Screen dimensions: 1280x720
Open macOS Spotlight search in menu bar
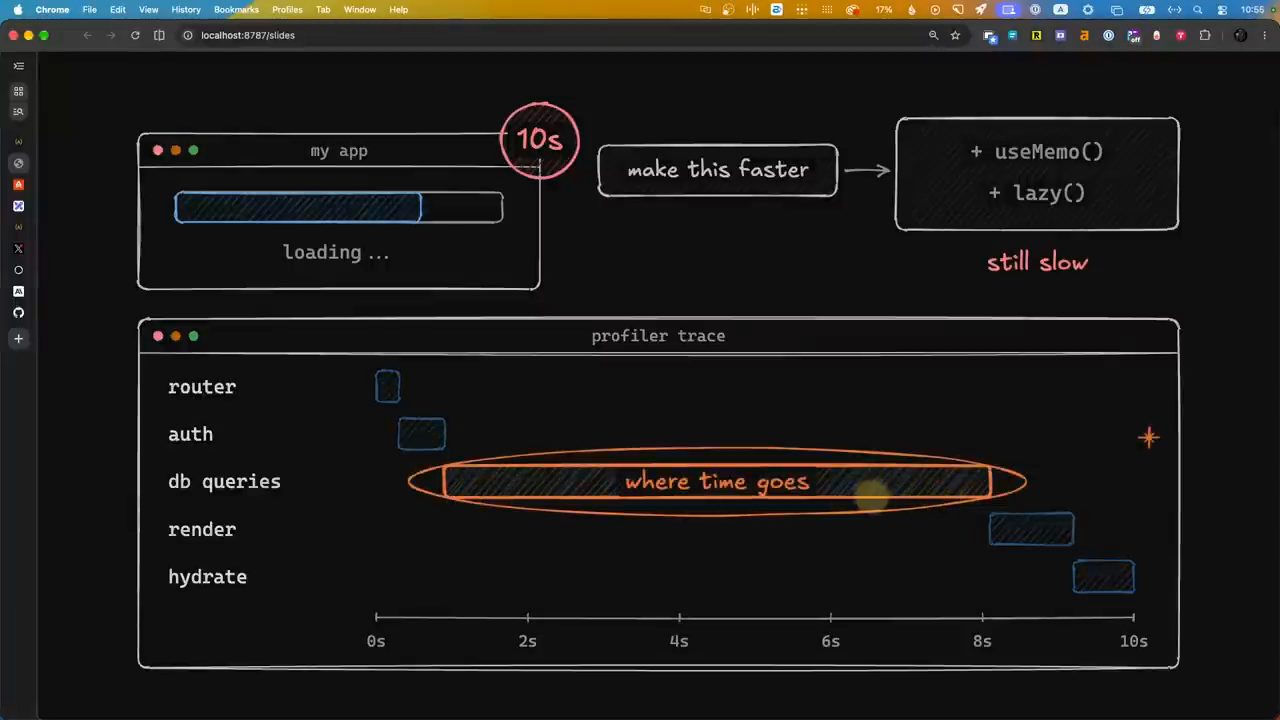pos(1198,10)
